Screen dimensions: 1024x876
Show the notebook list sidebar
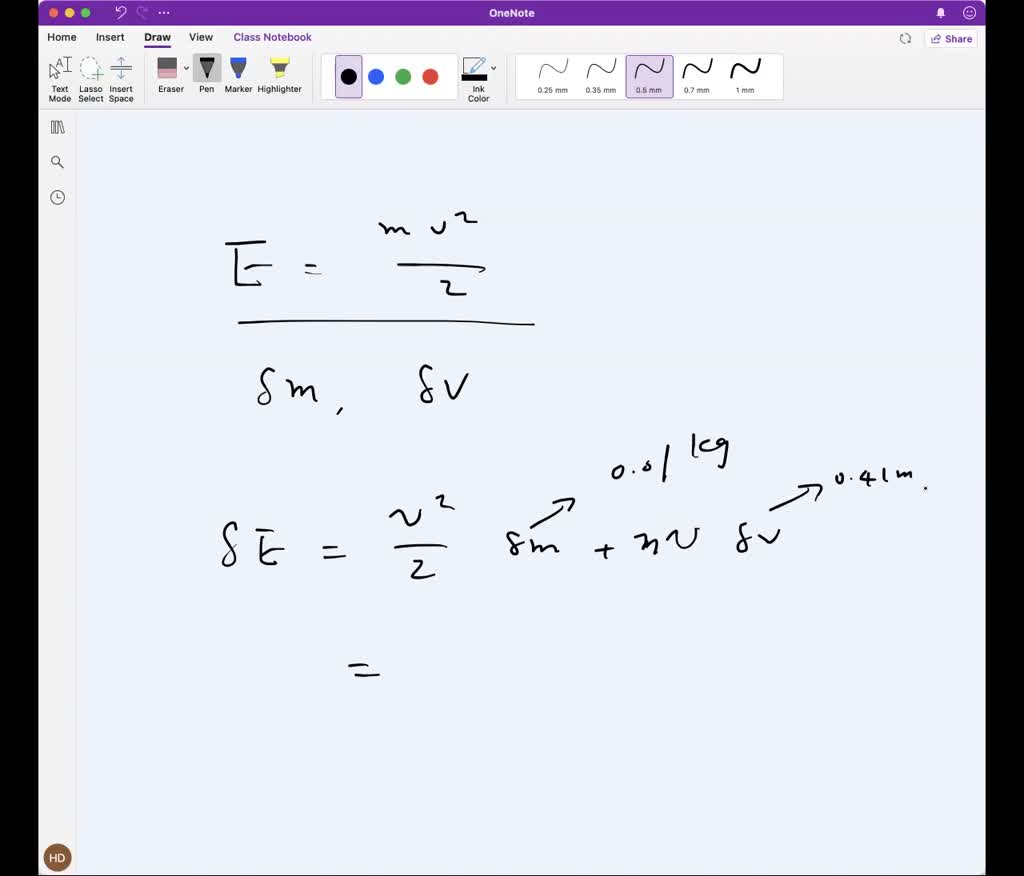click(57, 126)
